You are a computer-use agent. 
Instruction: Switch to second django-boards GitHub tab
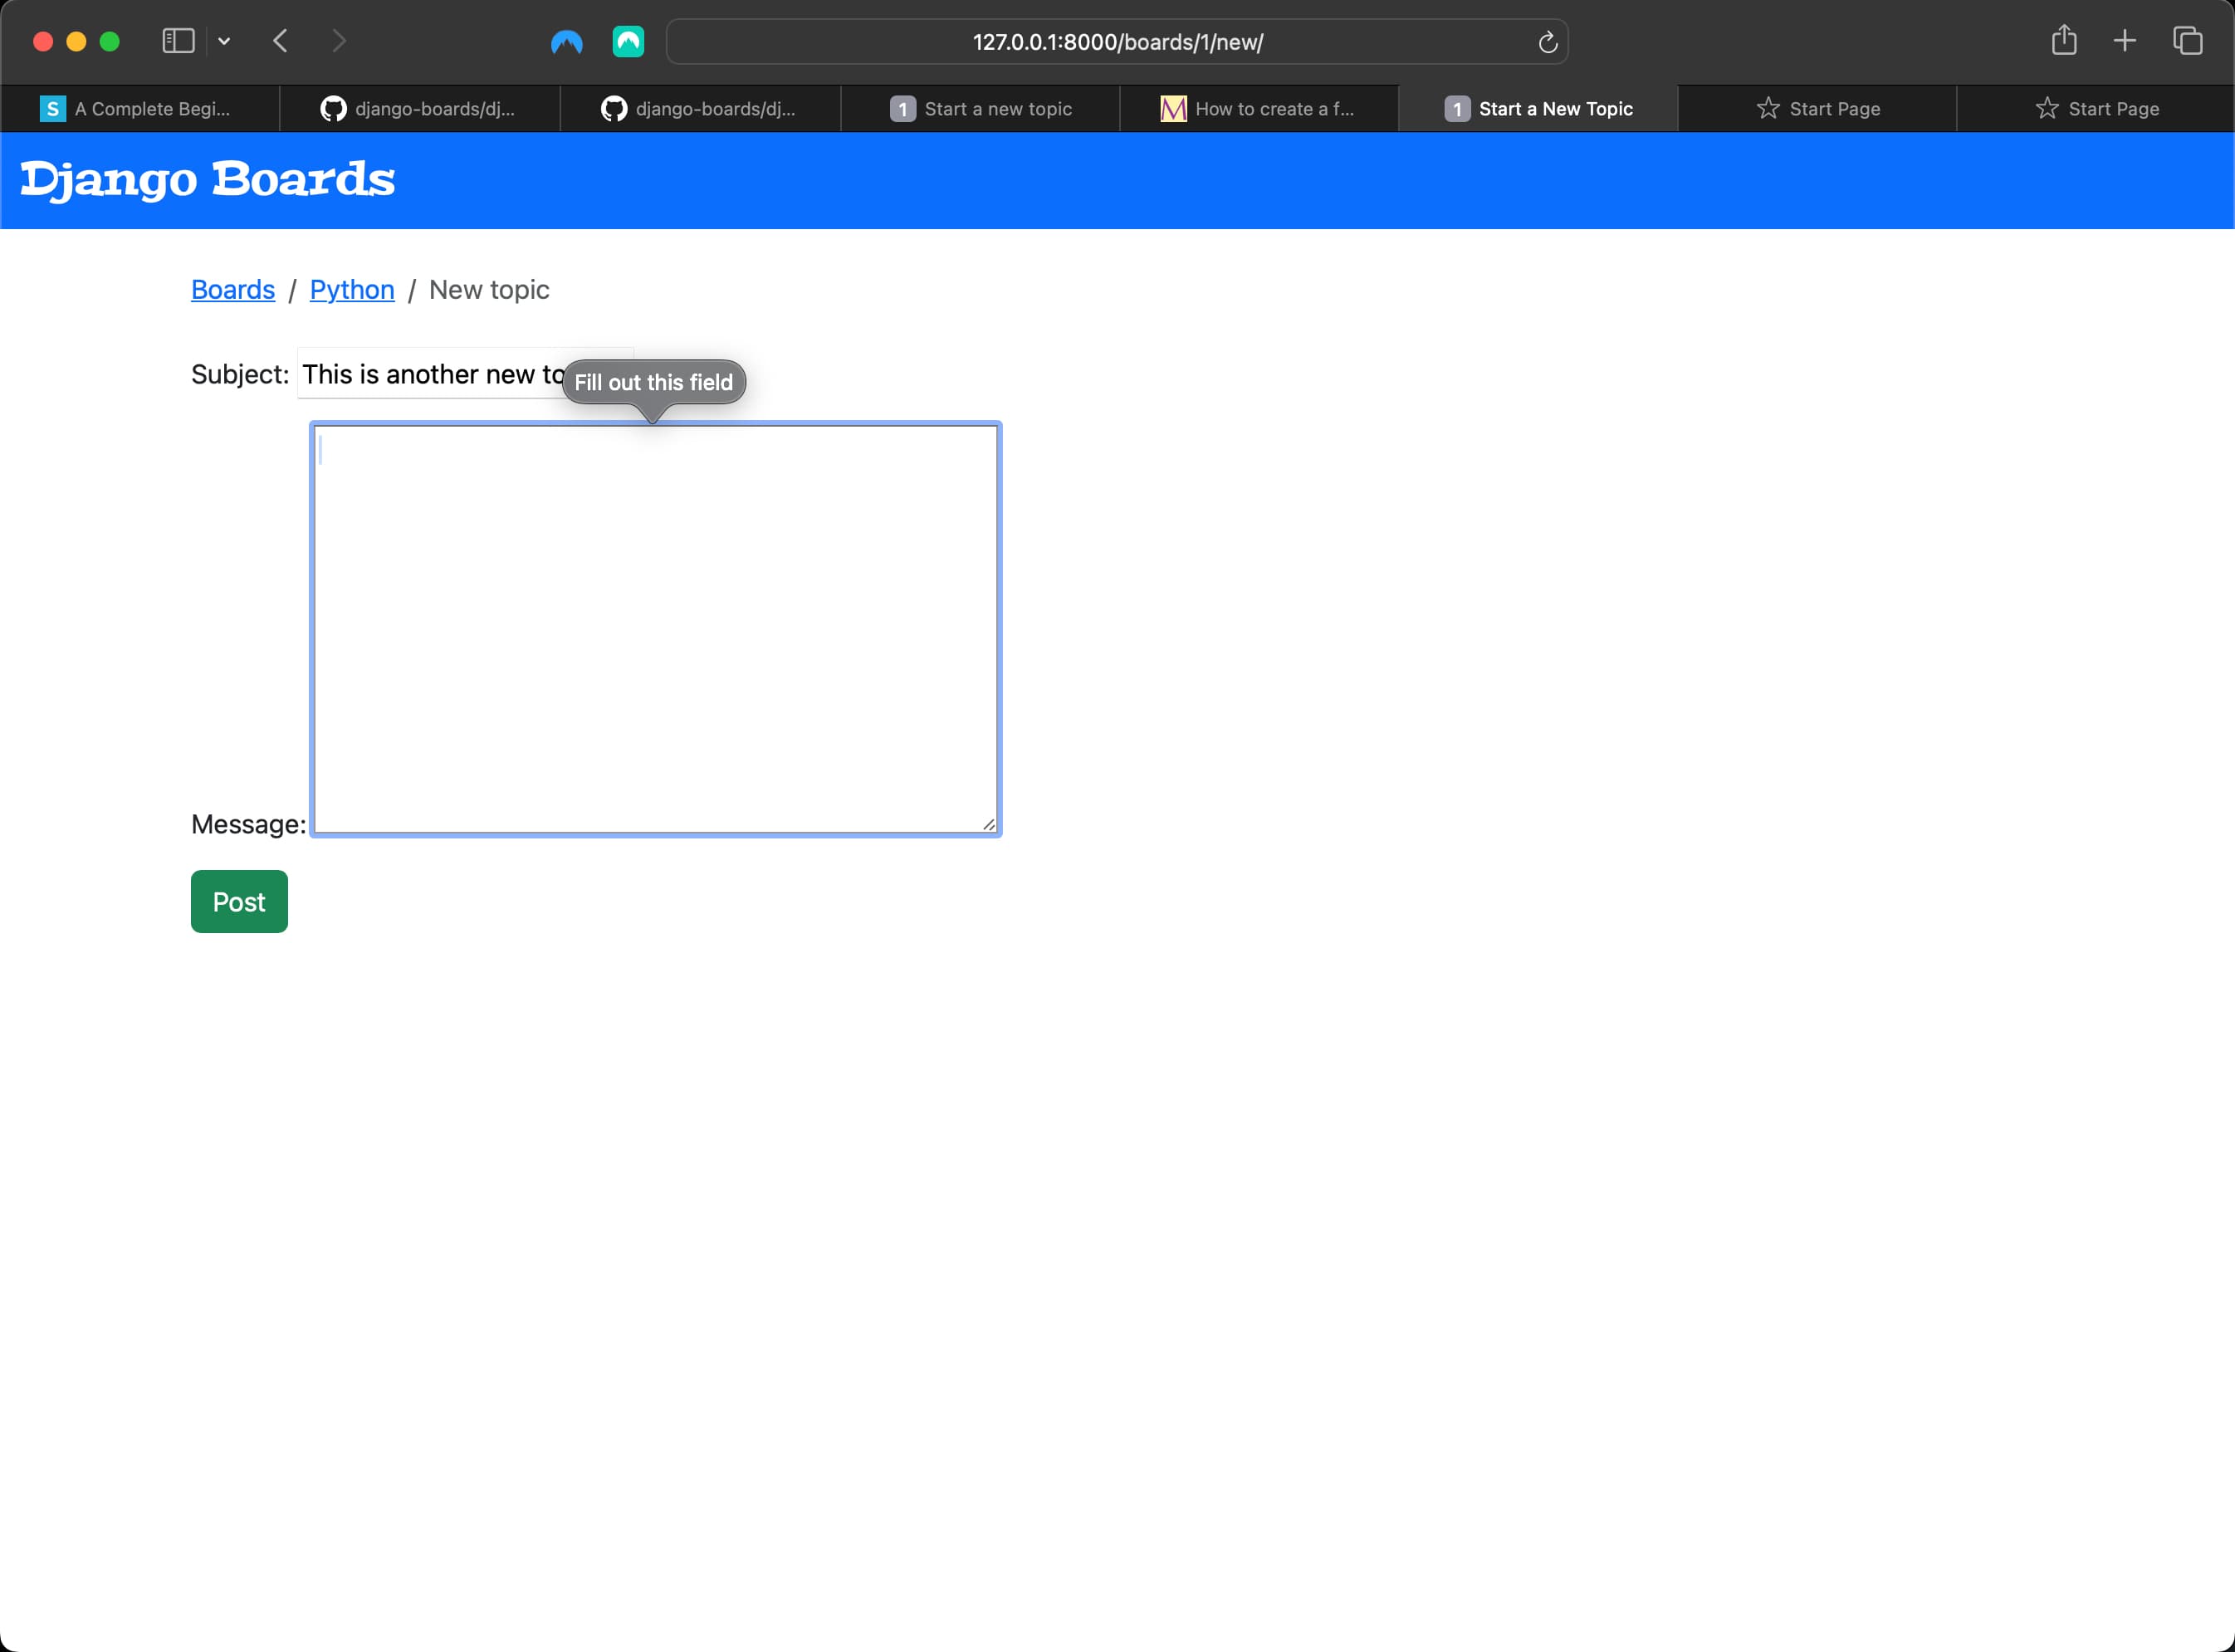pos(700,109)
